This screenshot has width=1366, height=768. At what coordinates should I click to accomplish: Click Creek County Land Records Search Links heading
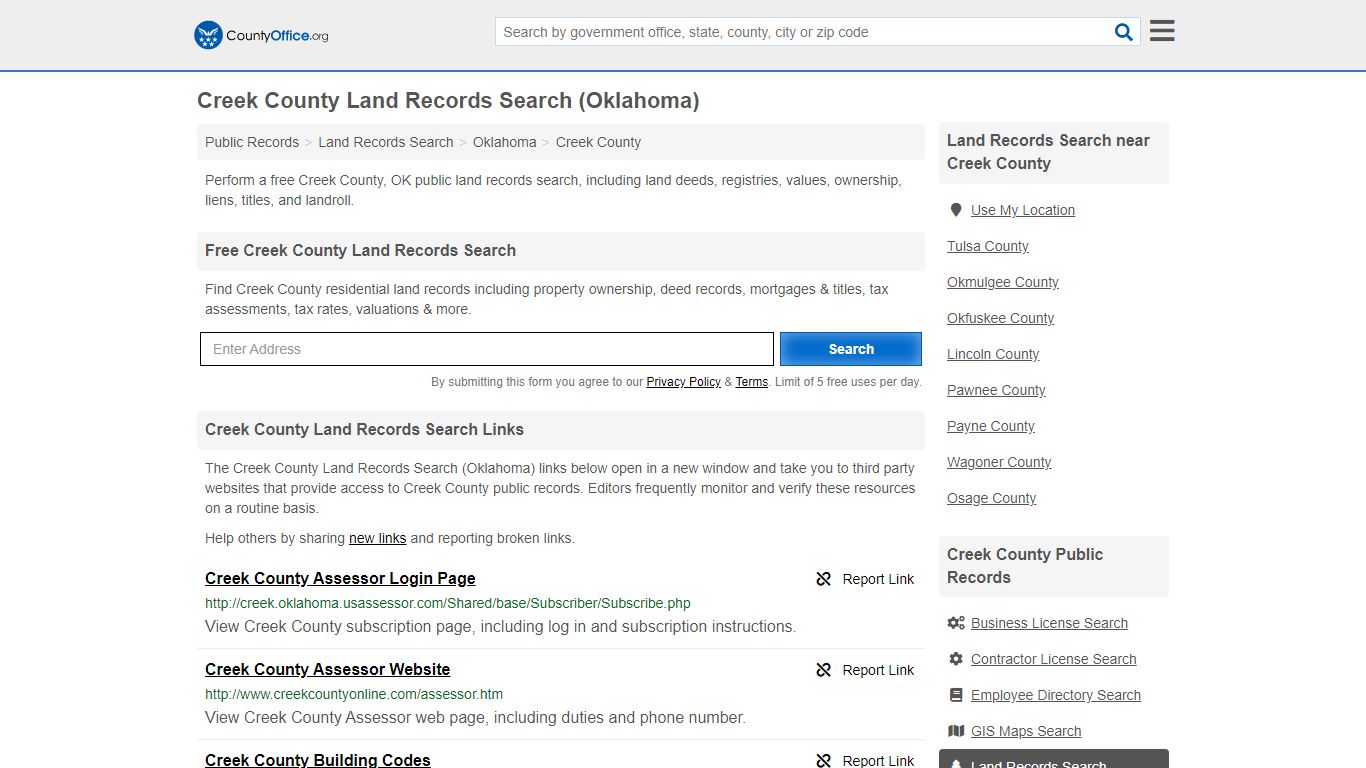point(364,429)
